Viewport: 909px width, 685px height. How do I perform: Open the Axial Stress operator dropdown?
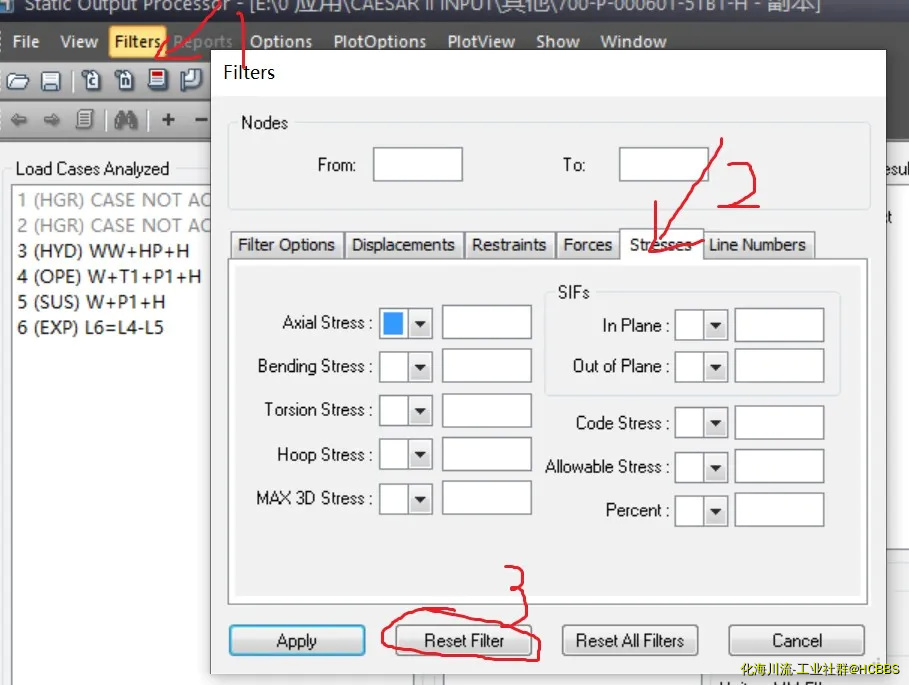(420, 323)
